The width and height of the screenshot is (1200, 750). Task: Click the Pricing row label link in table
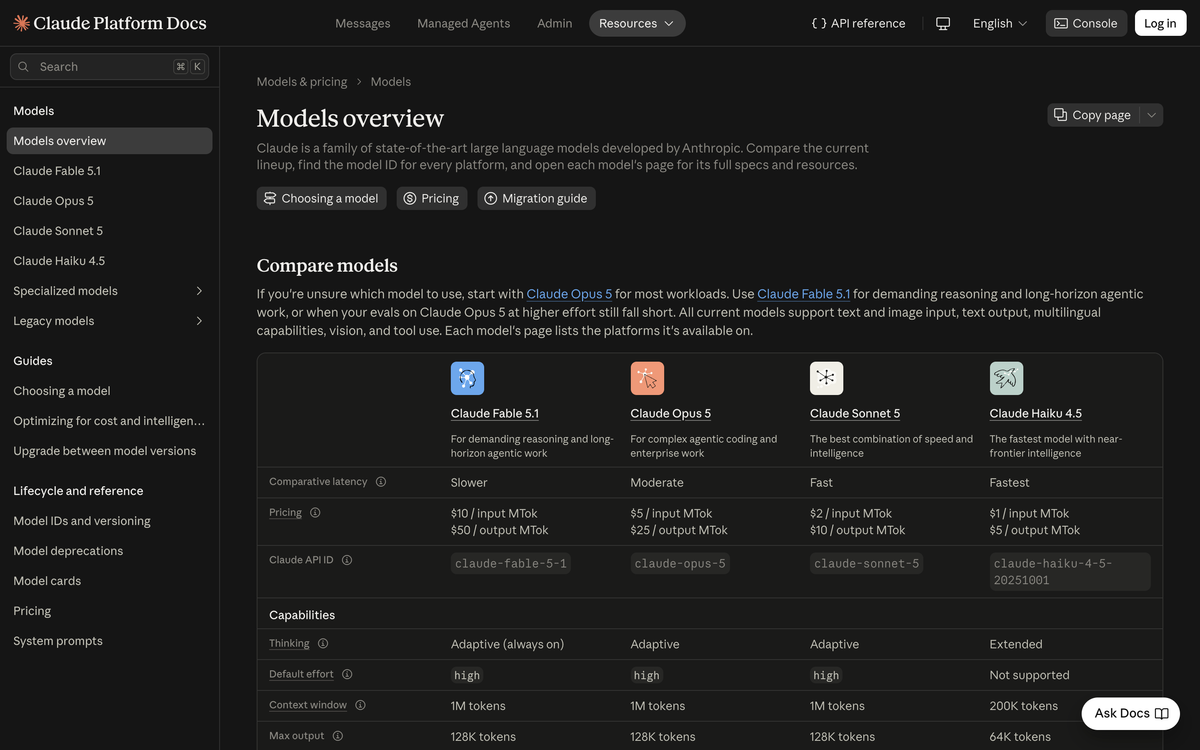tap(285, 513)
